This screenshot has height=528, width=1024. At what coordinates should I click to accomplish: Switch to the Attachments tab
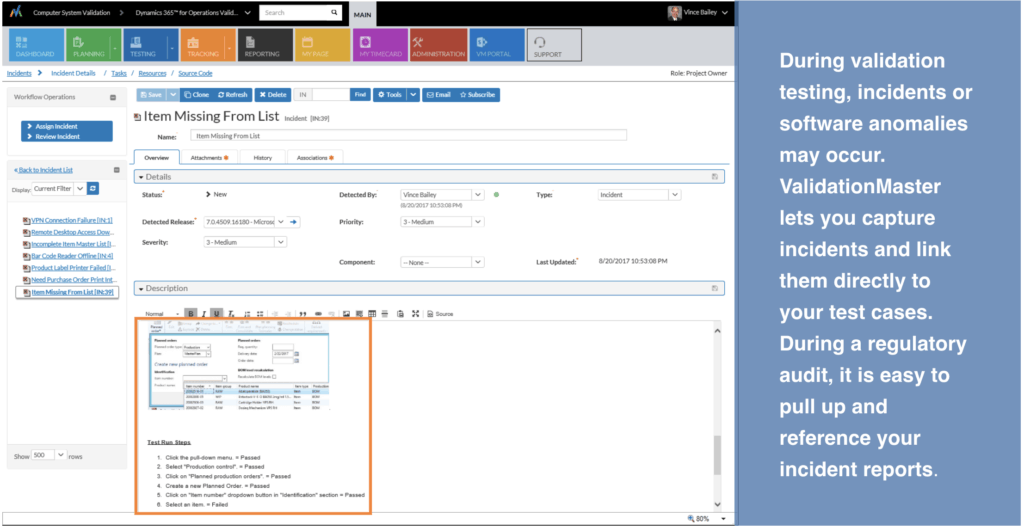click(209, 157)
